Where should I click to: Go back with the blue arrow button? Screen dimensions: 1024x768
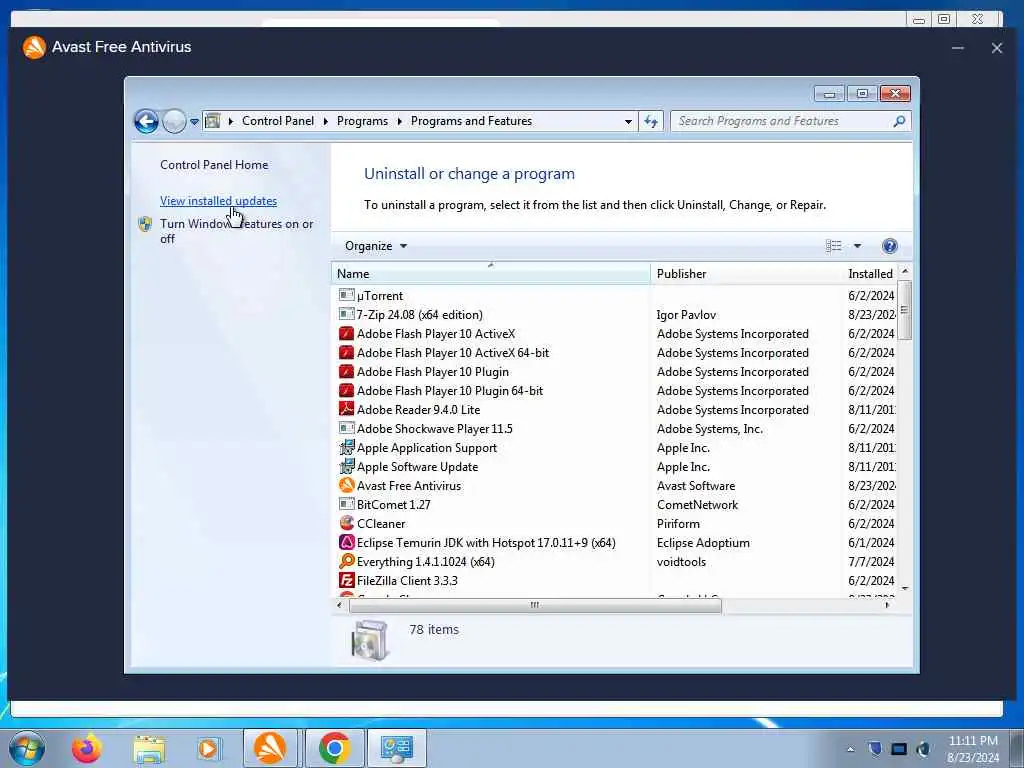[146, 121]
